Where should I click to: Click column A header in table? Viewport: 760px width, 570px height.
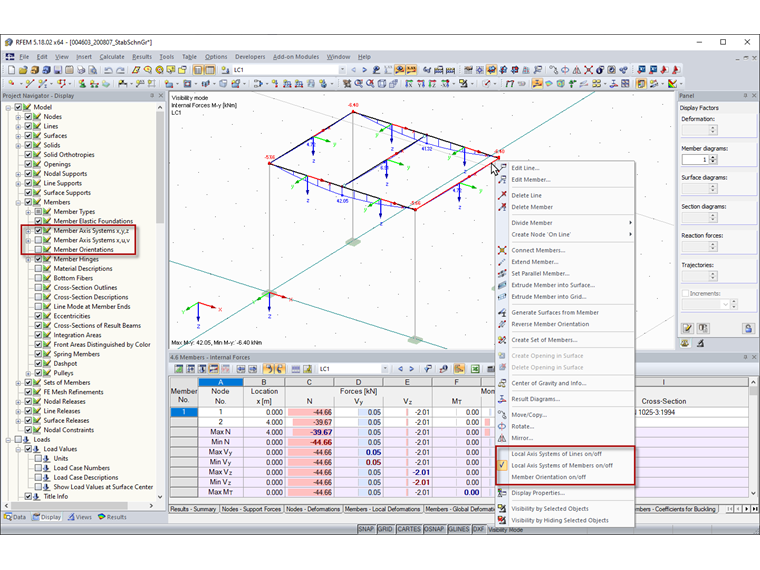(x=221, y=382)
